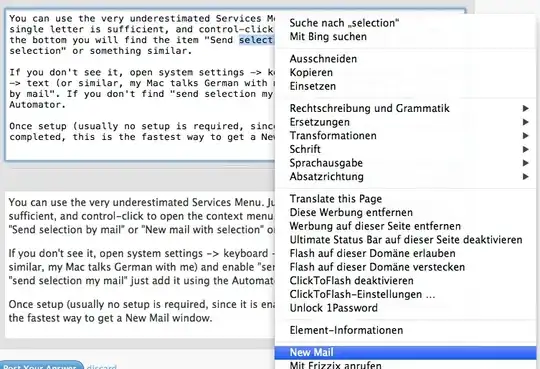The height and width of the screenshot is (369, 540).
Task: Expand the Transformationen submenu arrow
Action: click(525, 136)
